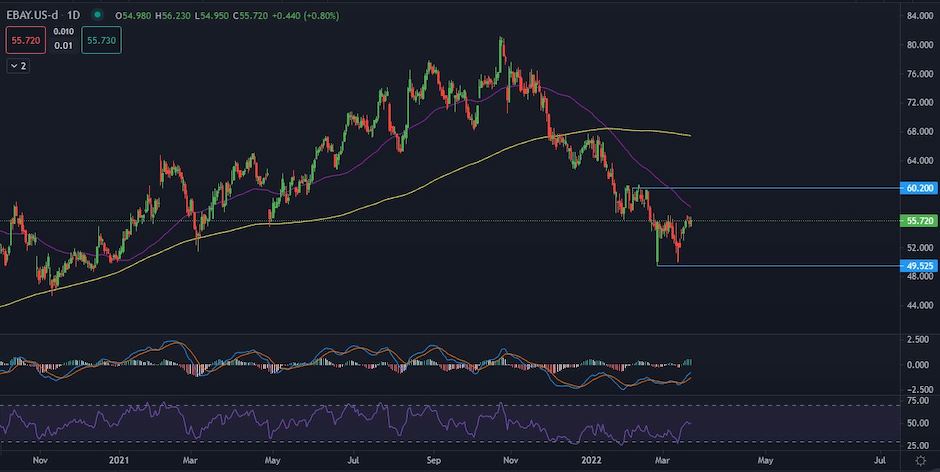Click the 80.000 price axis label

coord(920,44)
